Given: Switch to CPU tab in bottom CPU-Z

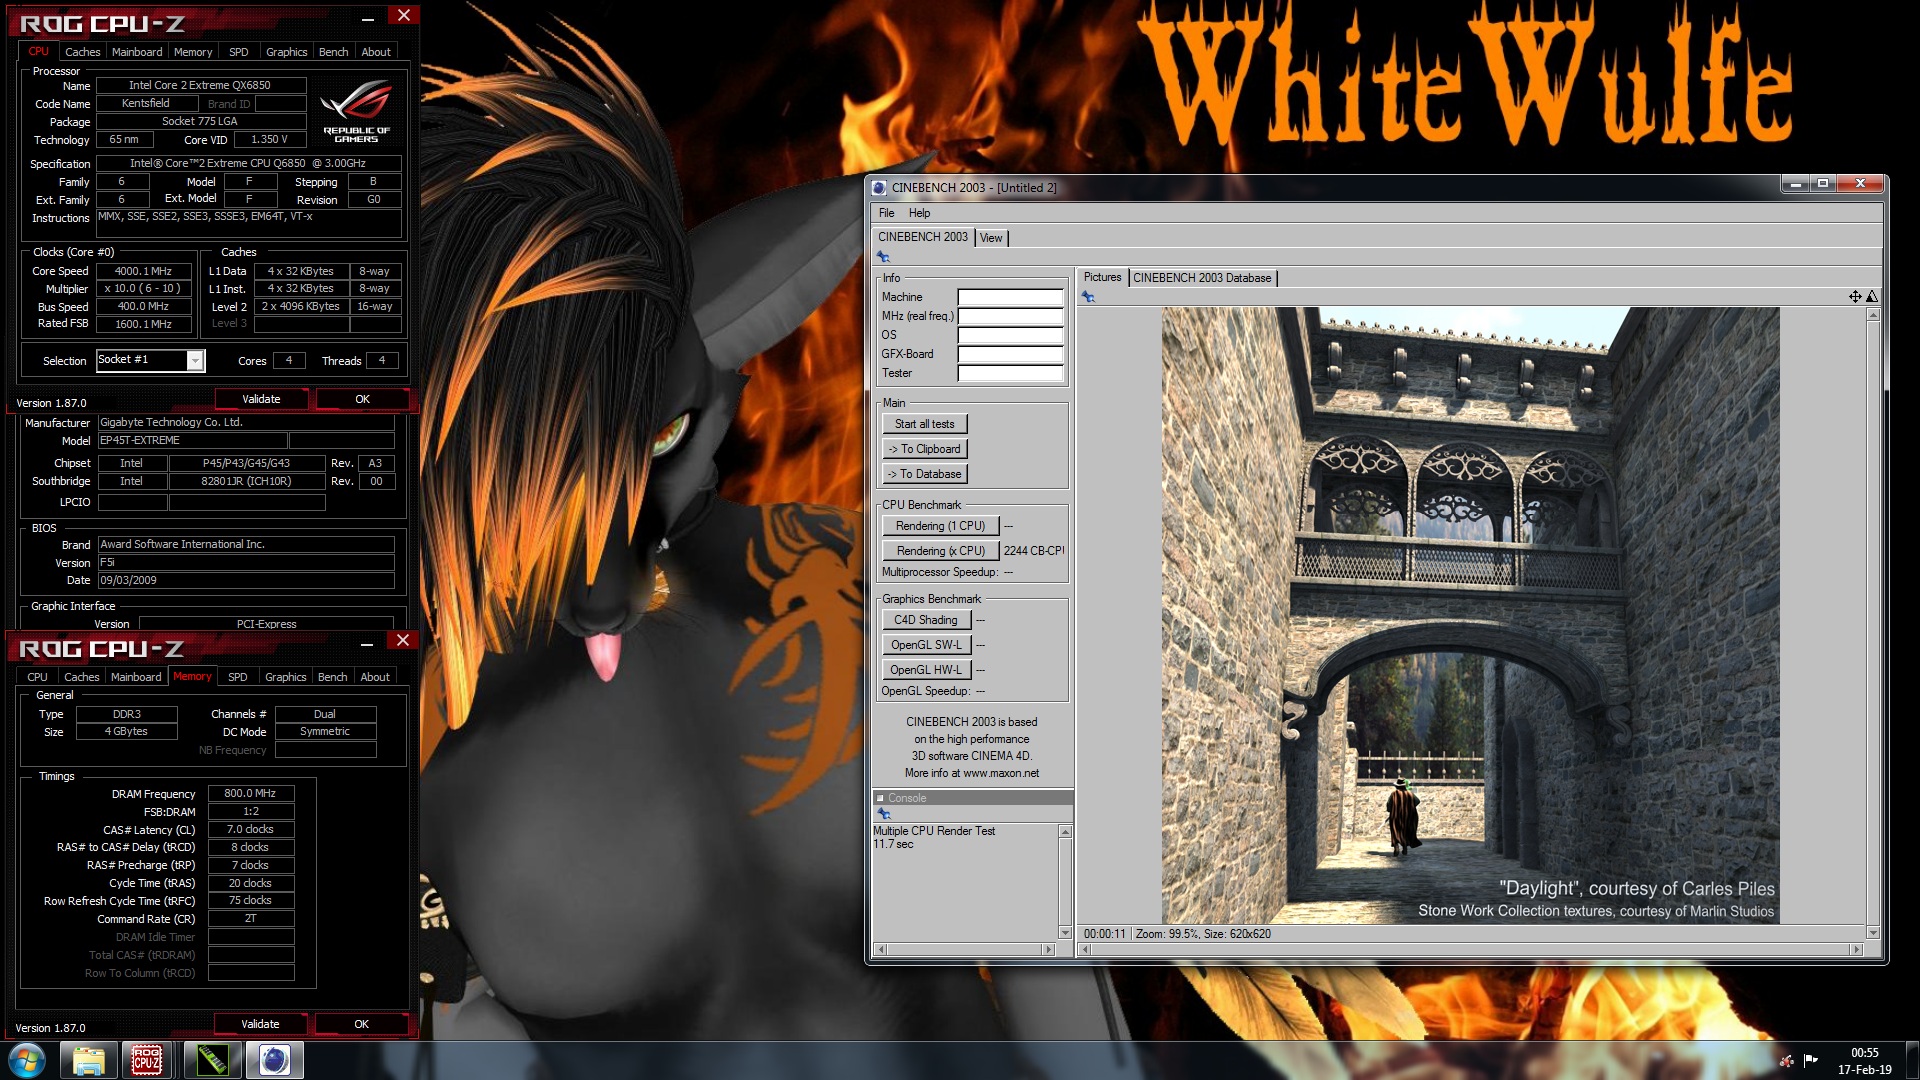Looking at the screenshot, I should (x=37, y=677).
